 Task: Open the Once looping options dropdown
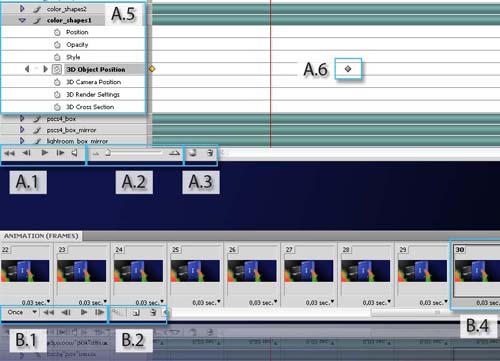tap(22, 312)
